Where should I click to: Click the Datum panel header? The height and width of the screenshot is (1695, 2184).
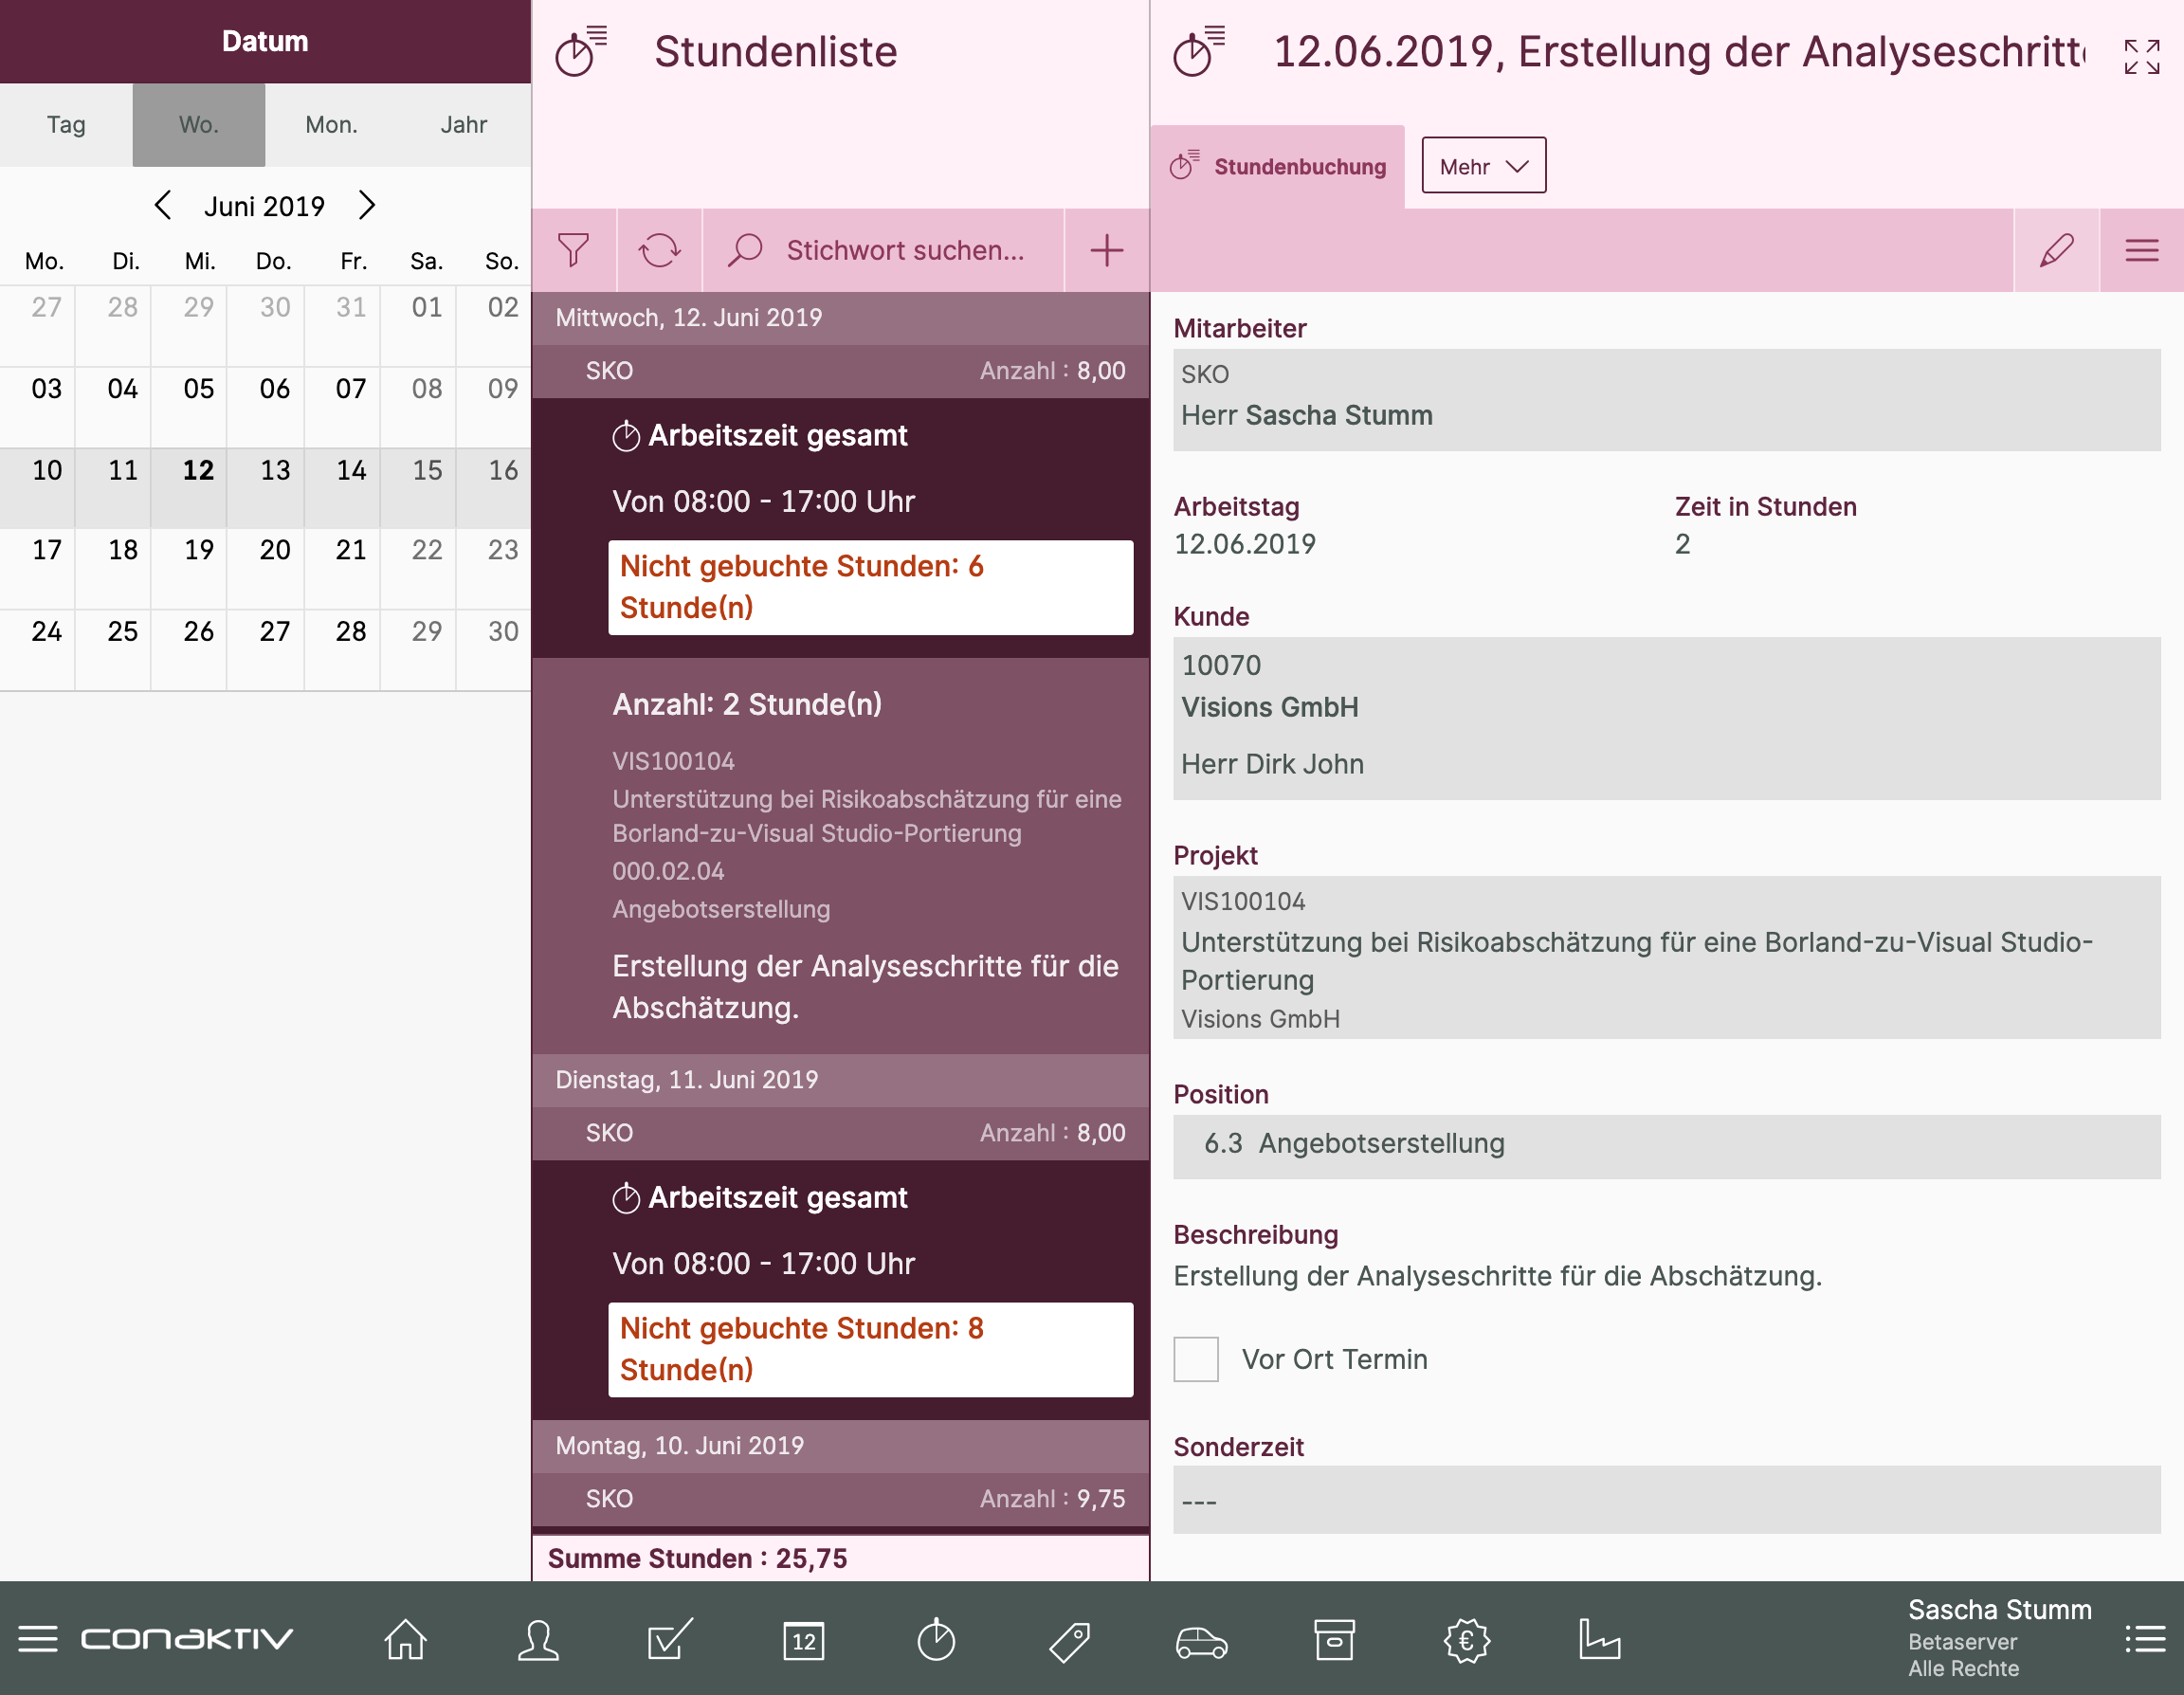coord(265,41)
